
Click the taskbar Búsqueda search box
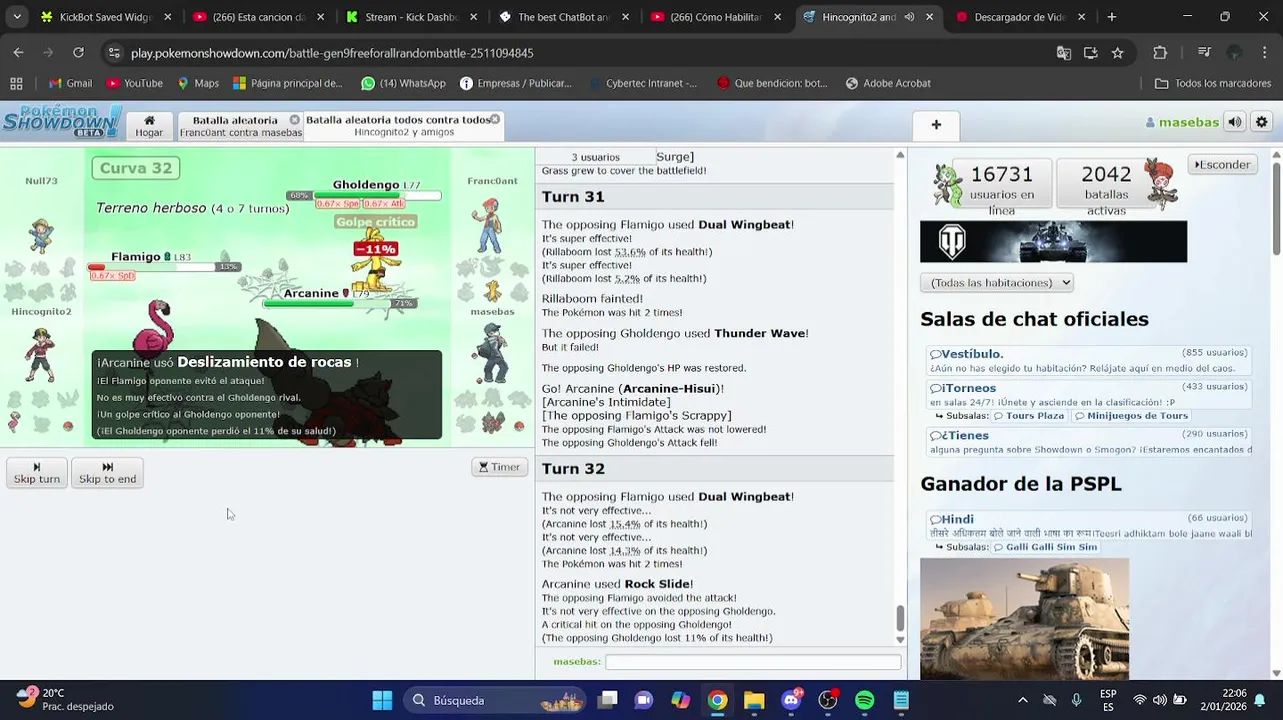coord(495,700)
